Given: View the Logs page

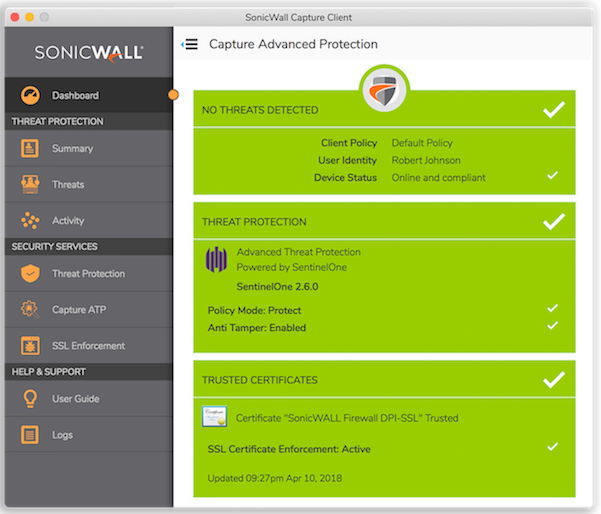Looking at the screenshot, I should tap(89, 435).
